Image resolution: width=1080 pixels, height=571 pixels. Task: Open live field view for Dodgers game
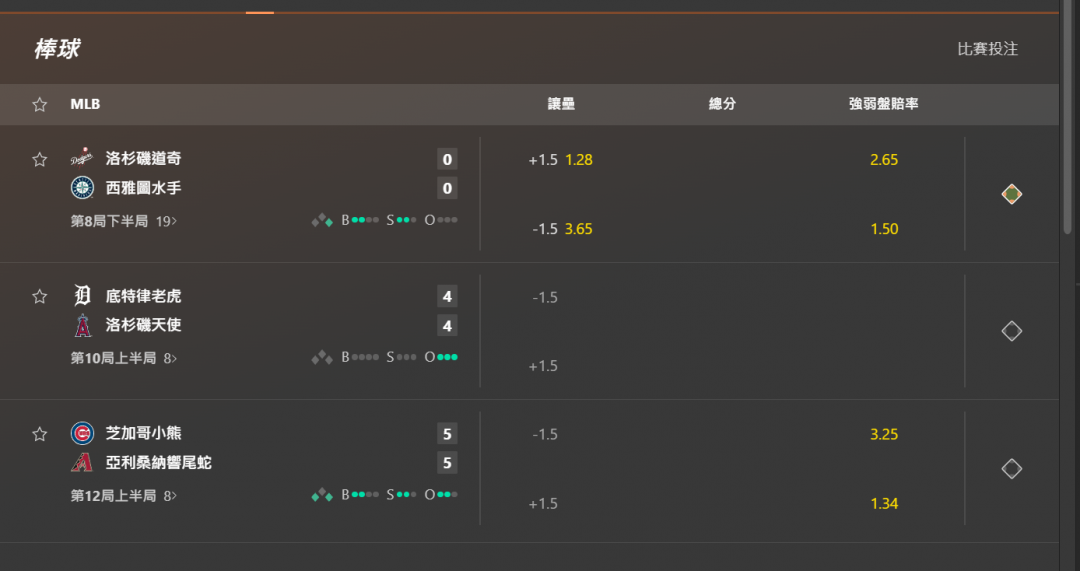pyautogui.click(x=1011, y=194)
